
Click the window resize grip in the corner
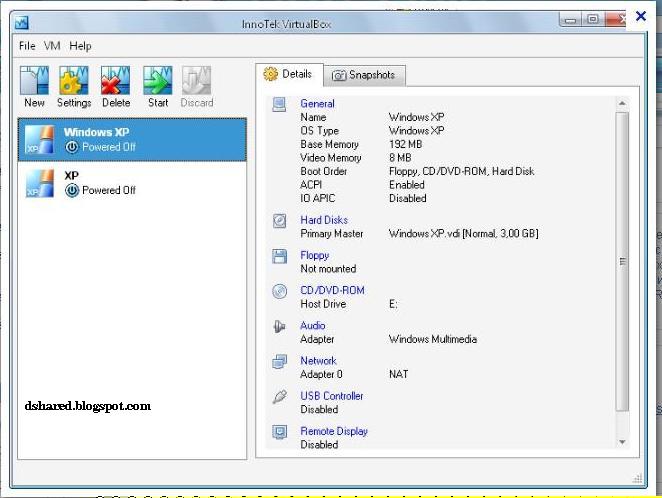click(x=638, y=479)
